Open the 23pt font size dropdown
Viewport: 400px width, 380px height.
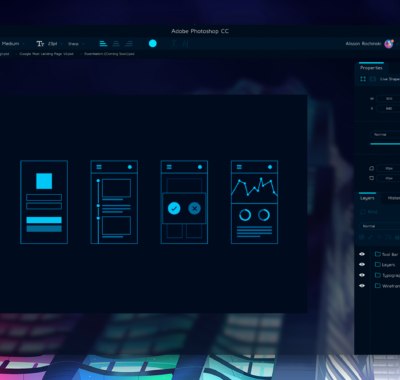55,44
